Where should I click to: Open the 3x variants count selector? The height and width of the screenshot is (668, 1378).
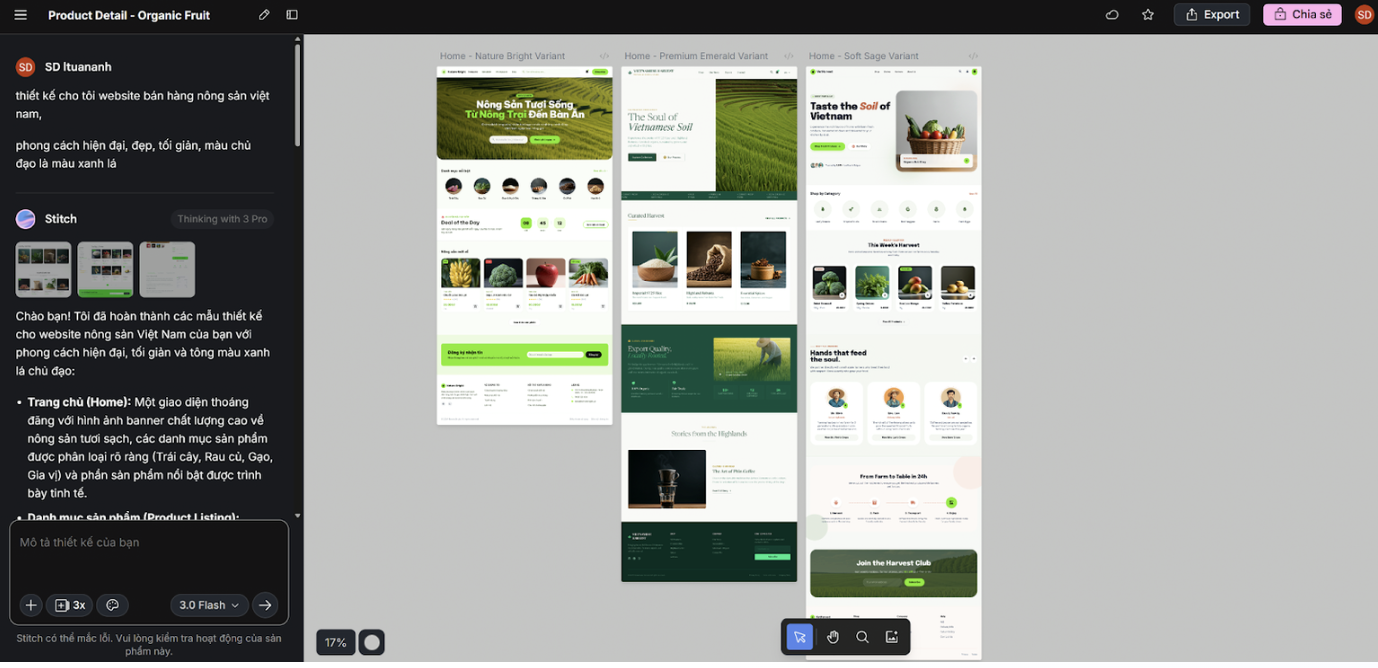(70, 605)
